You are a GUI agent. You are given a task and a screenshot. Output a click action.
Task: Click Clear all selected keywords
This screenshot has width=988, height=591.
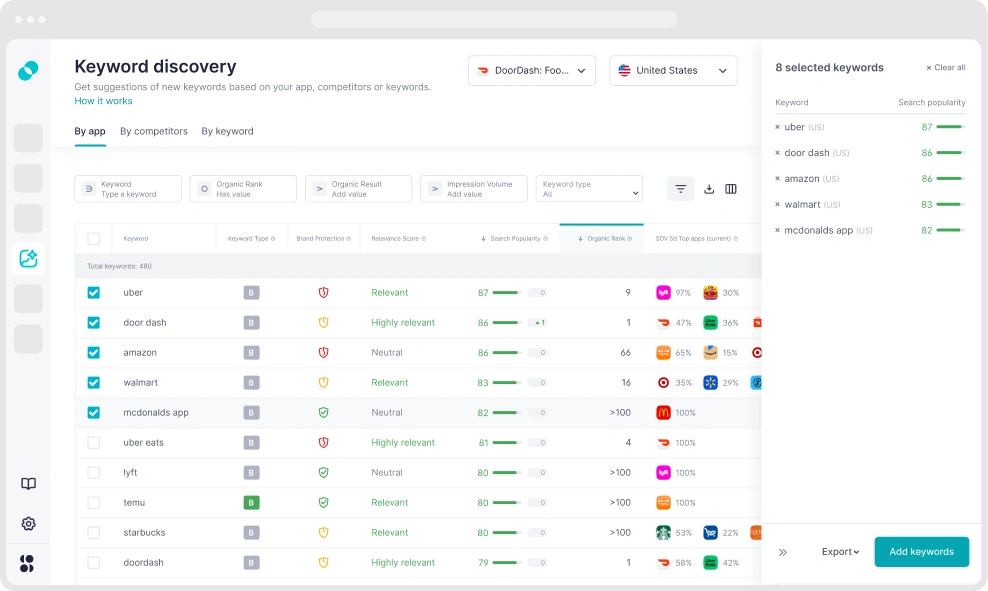click(945, 67)
